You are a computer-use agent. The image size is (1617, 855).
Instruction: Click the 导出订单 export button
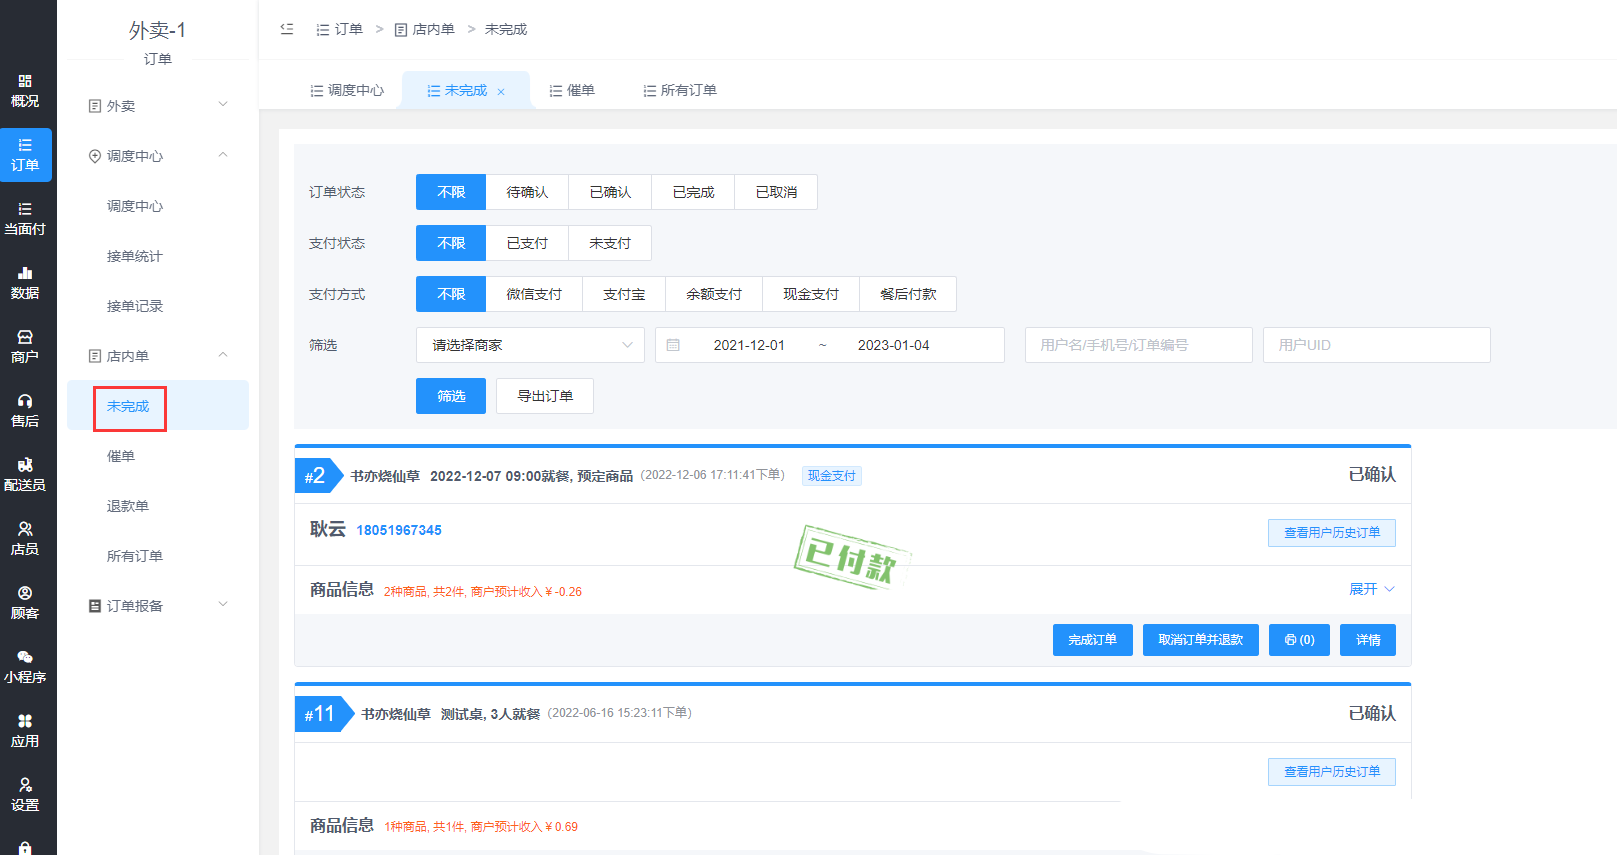[x=545, y=396]
